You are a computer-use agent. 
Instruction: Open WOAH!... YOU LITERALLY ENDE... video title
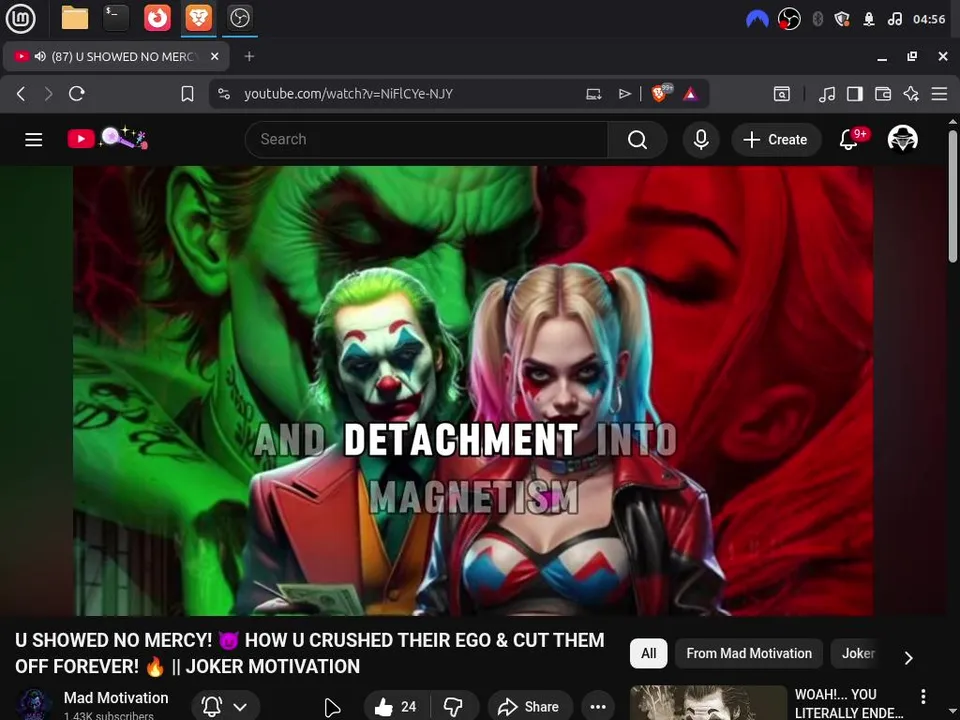pos(849,703)
